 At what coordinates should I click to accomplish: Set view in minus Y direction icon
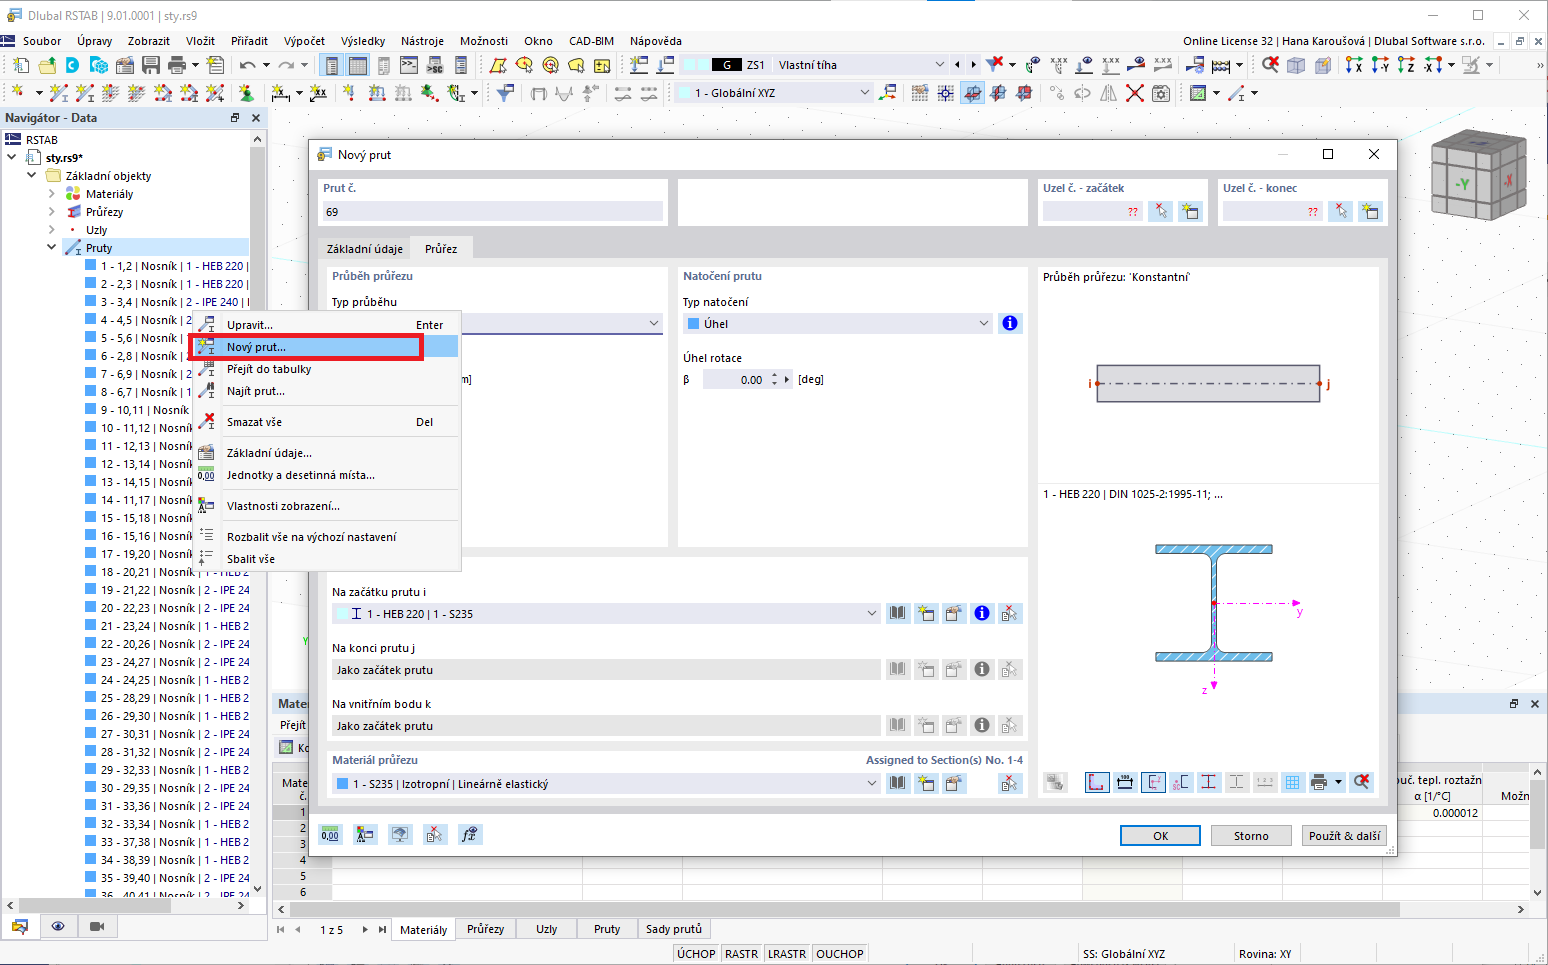(1380, 65)
